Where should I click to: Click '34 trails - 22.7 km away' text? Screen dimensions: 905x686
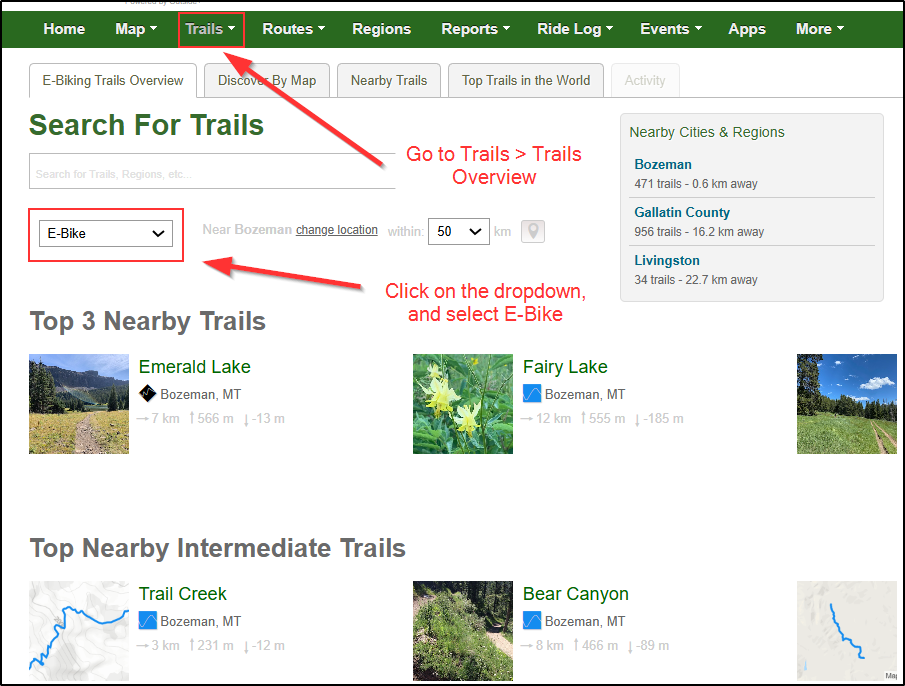[x=695, y=280]
